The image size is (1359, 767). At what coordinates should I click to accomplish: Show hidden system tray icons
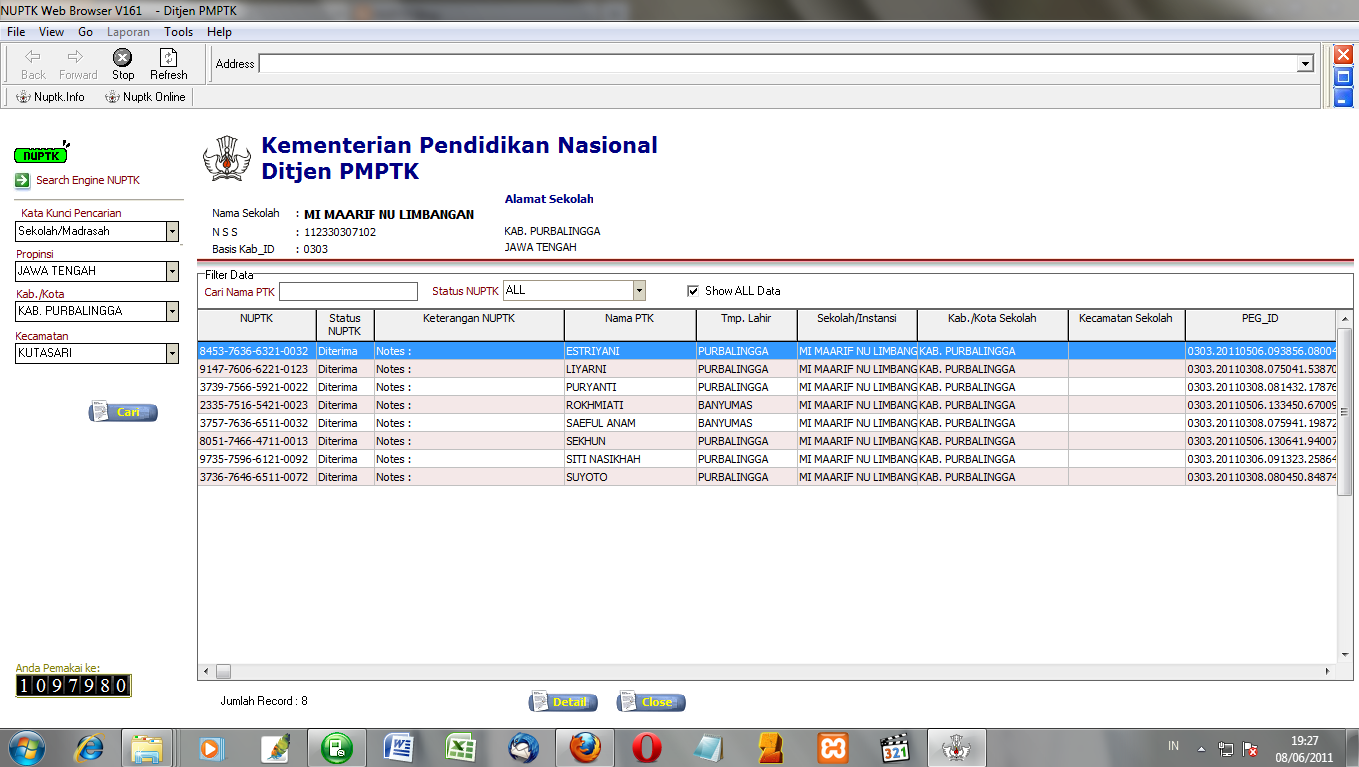coord(1200,748)
